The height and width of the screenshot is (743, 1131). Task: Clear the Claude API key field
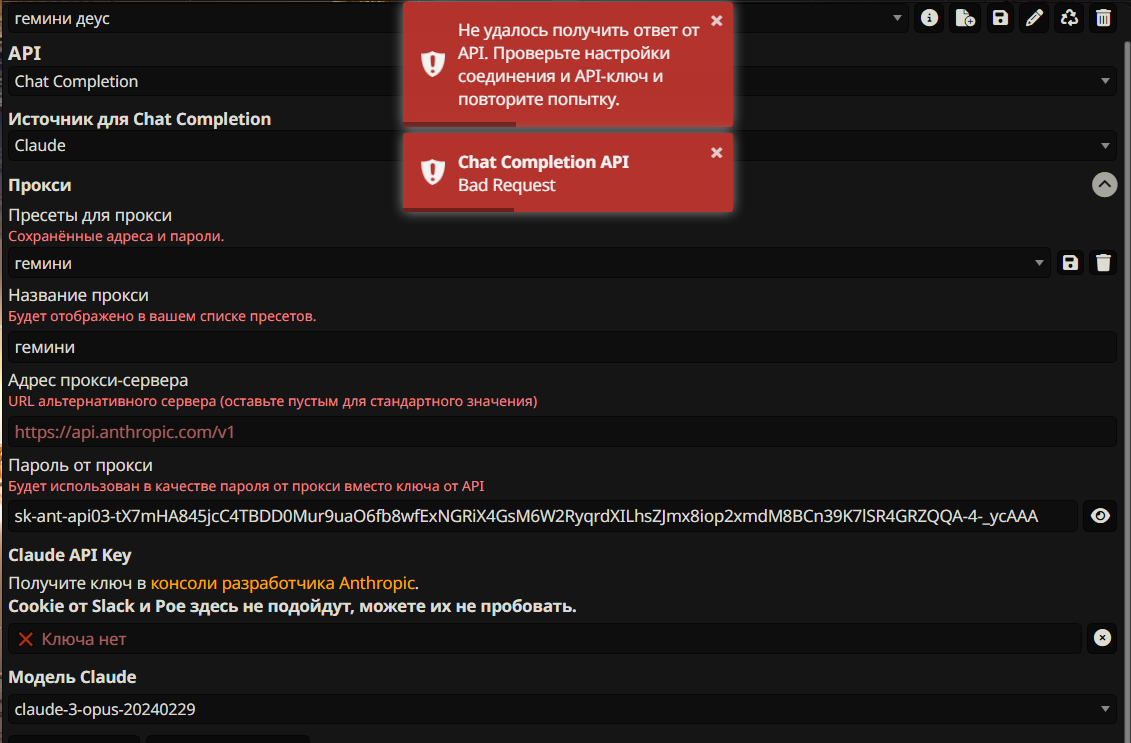click(1102, 638)
